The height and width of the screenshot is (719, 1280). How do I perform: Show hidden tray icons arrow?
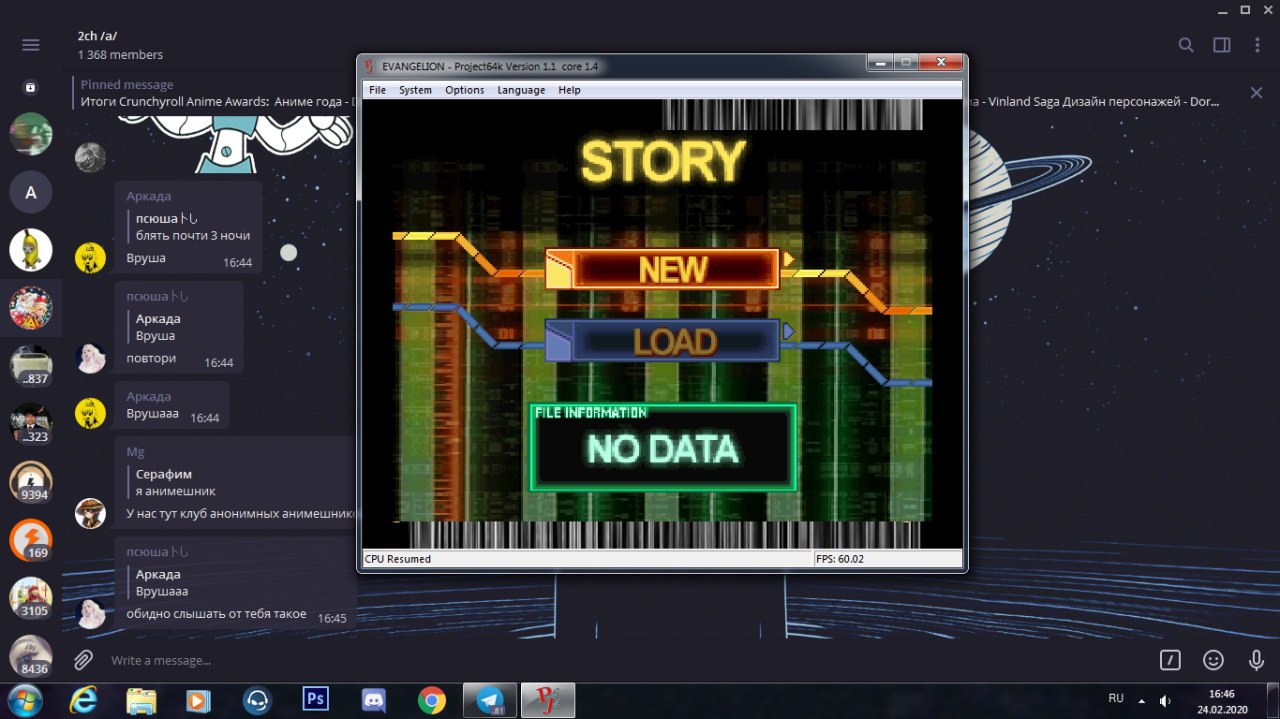pos(1142,701)
